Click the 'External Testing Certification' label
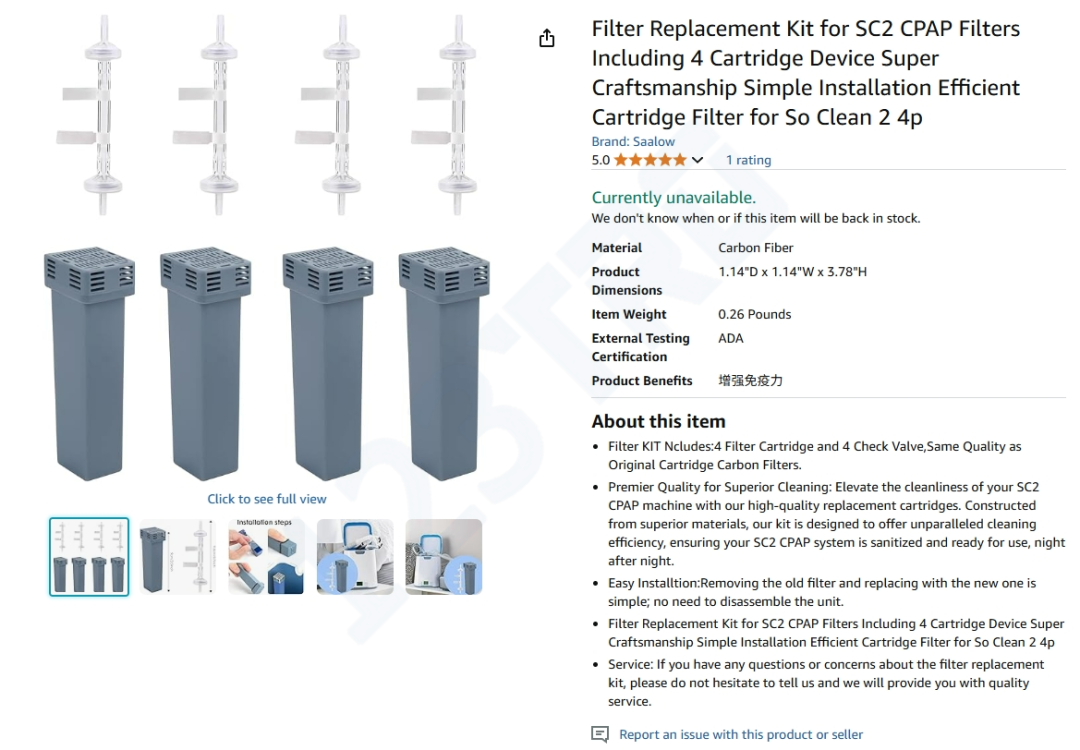The height and width of the screenshot is (750, 1080). coord(640,347)
